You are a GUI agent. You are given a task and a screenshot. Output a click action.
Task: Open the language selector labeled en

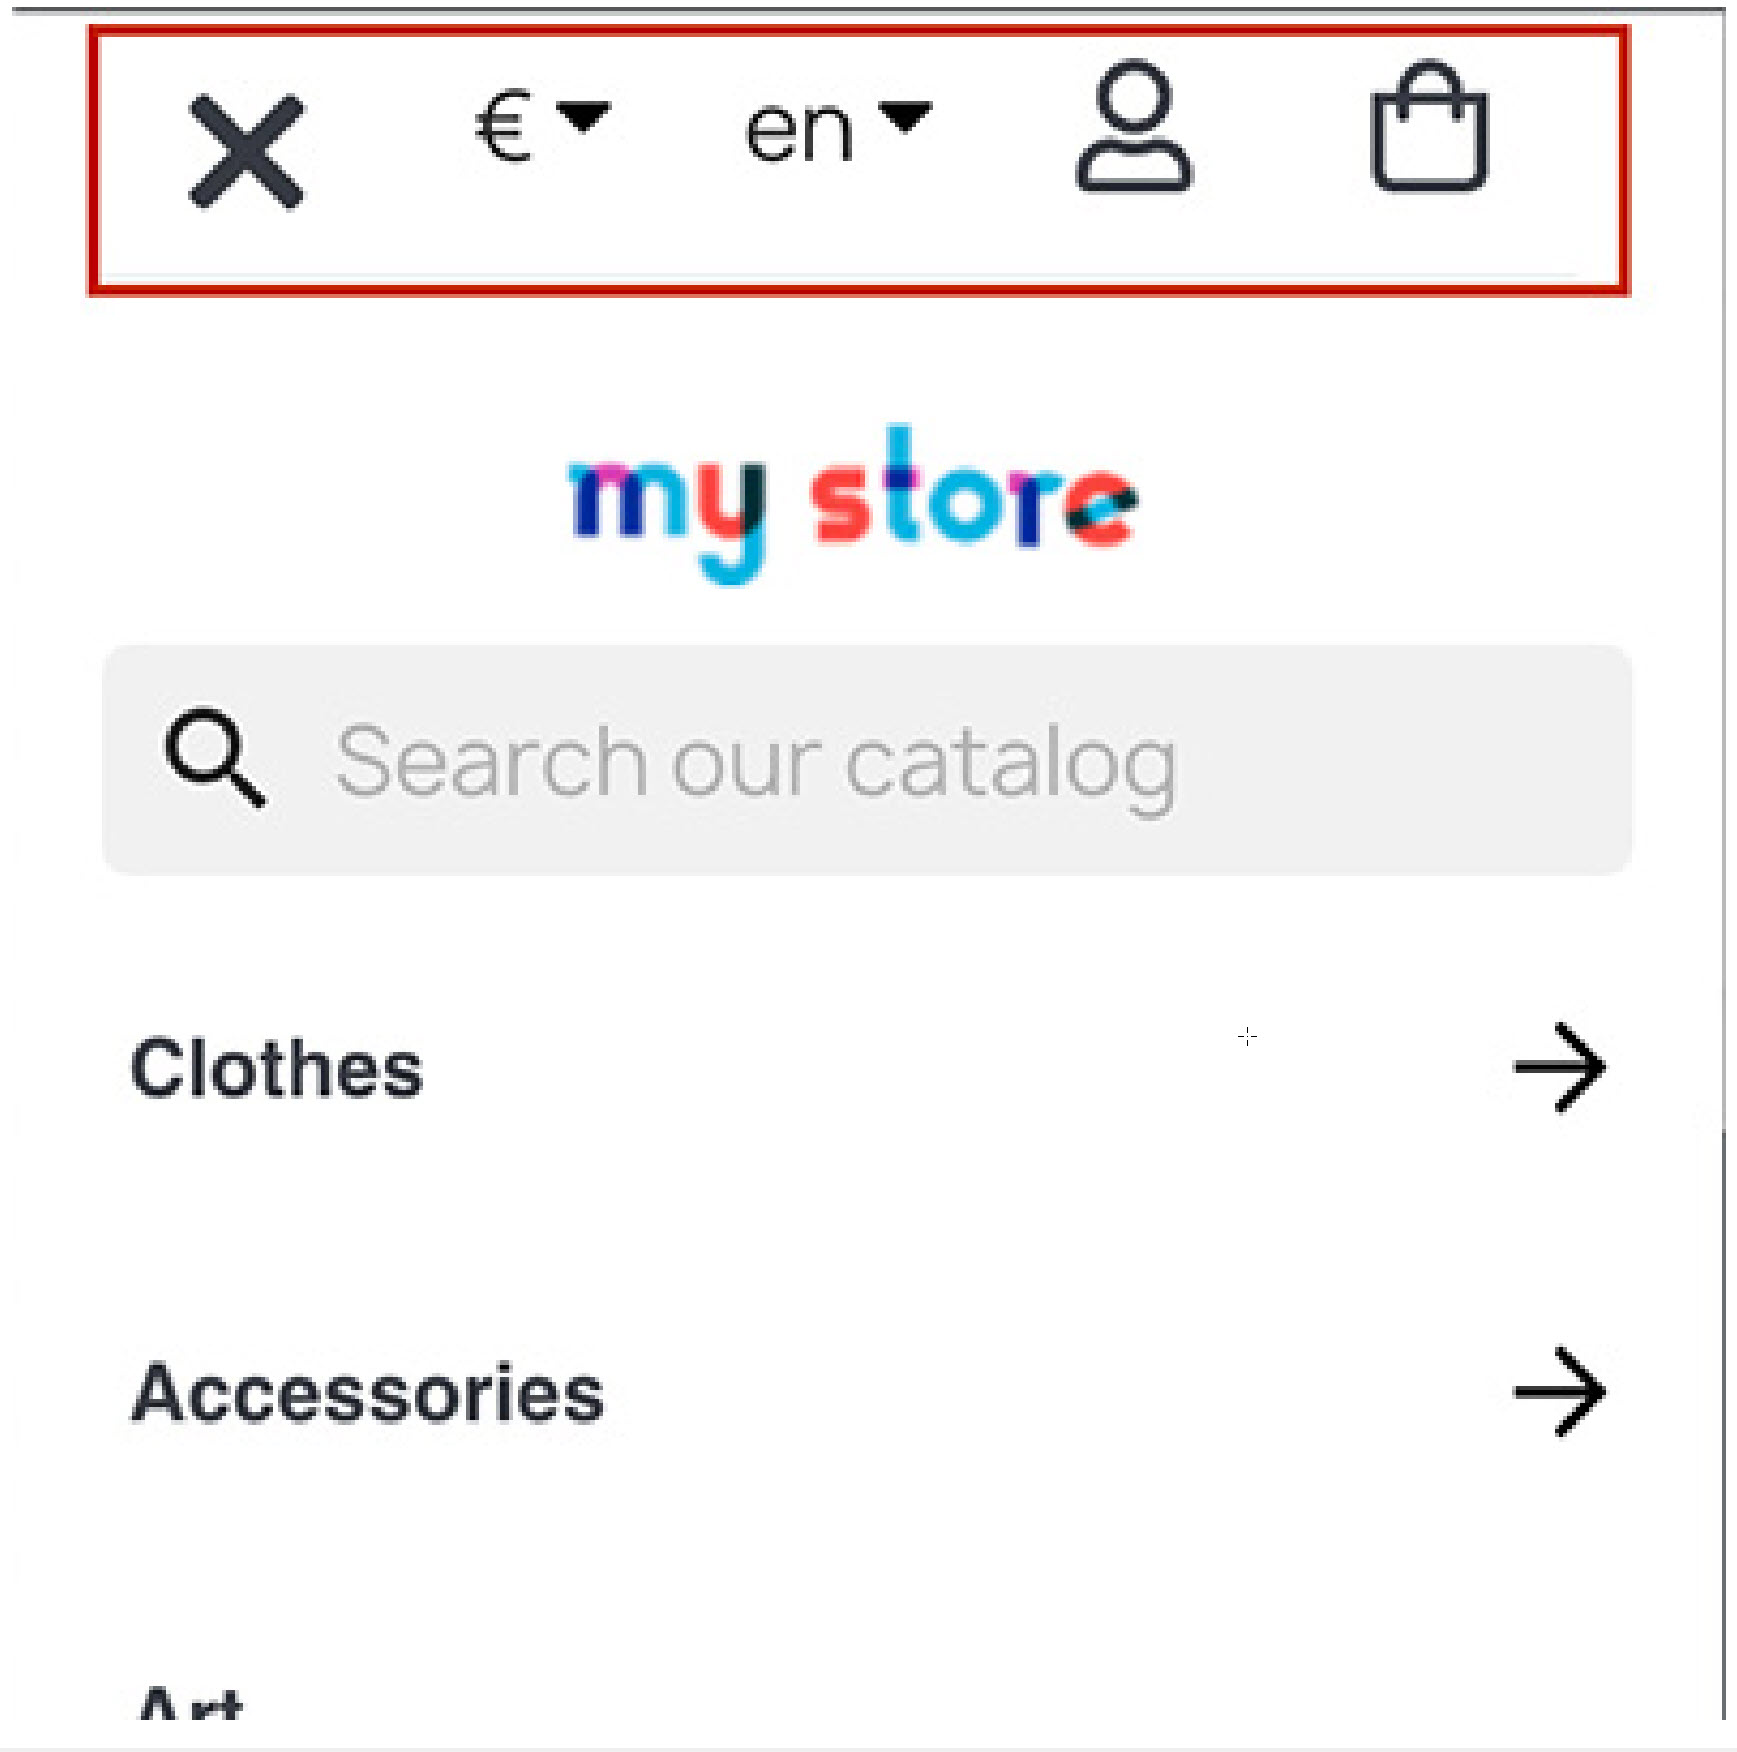838,130
